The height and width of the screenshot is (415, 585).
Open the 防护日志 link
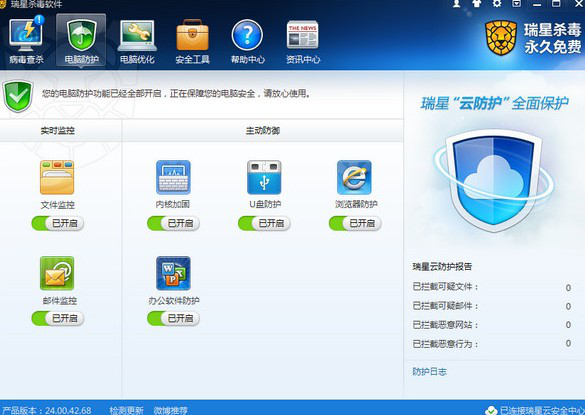point(429,371)
